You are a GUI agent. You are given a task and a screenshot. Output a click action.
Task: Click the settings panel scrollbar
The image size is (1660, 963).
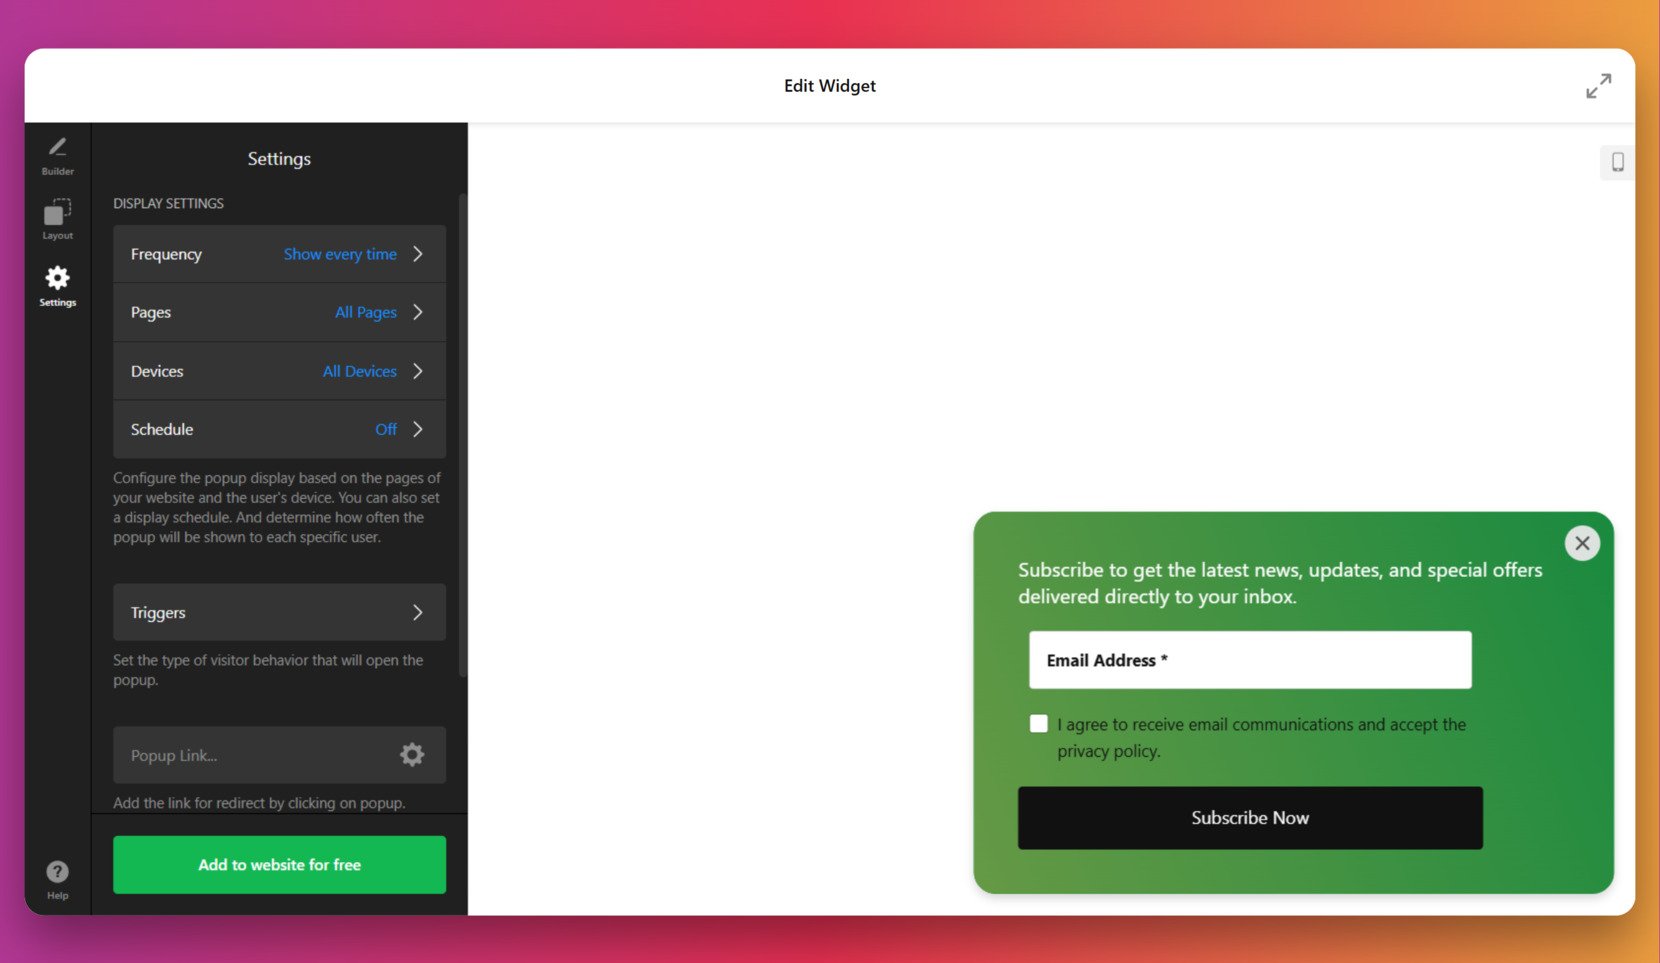point(463,435)
